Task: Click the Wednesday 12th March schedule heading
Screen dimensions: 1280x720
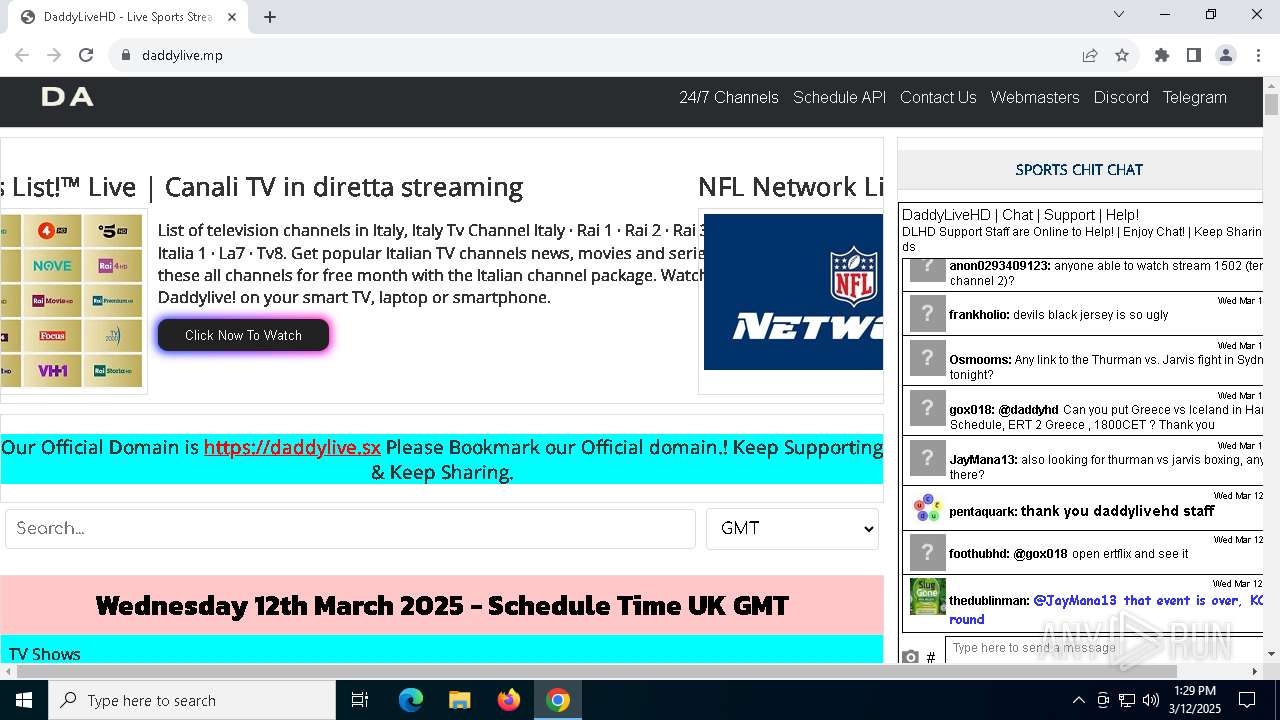Action: point(442,605)
